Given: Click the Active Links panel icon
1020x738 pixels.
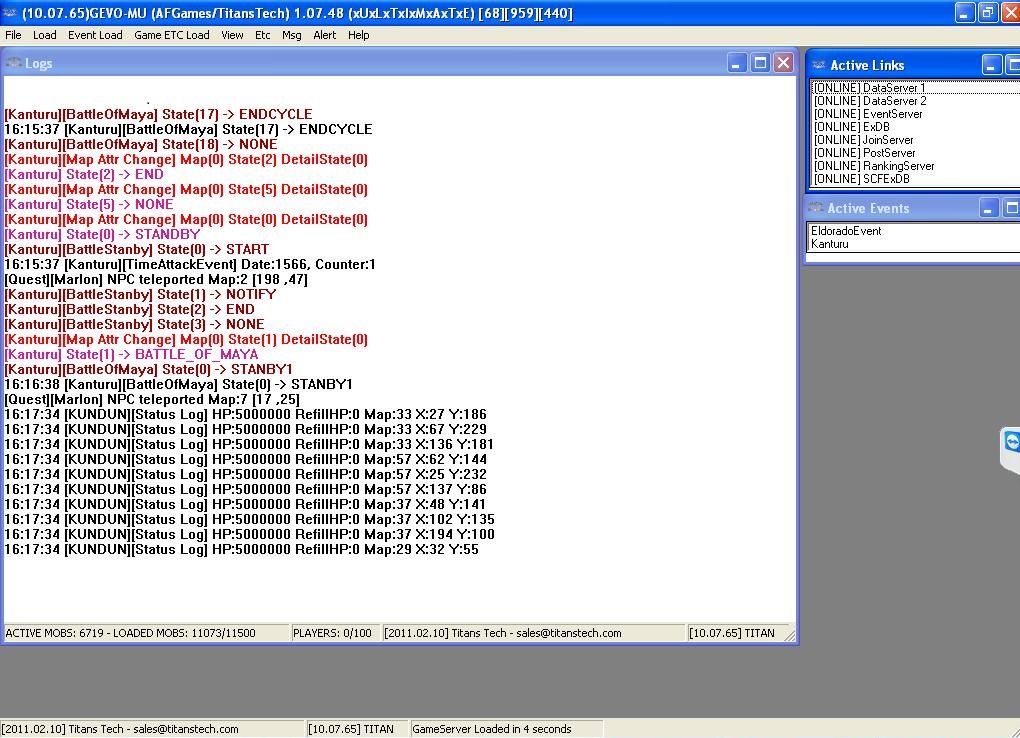Looking at the screenshot, I should (818, 65).
